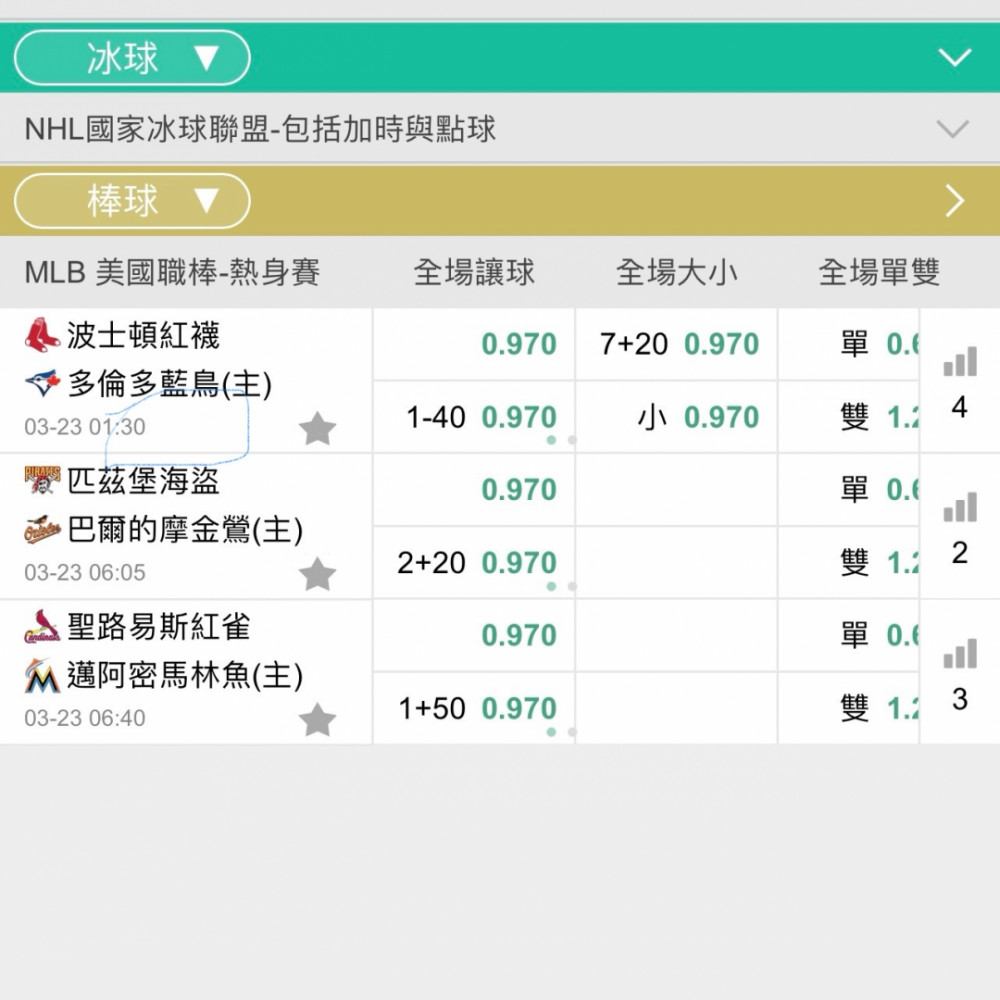Tap the Toronto Blue Jays team logo
The image size is (1000, 1000).
click(x=42, y=383)
